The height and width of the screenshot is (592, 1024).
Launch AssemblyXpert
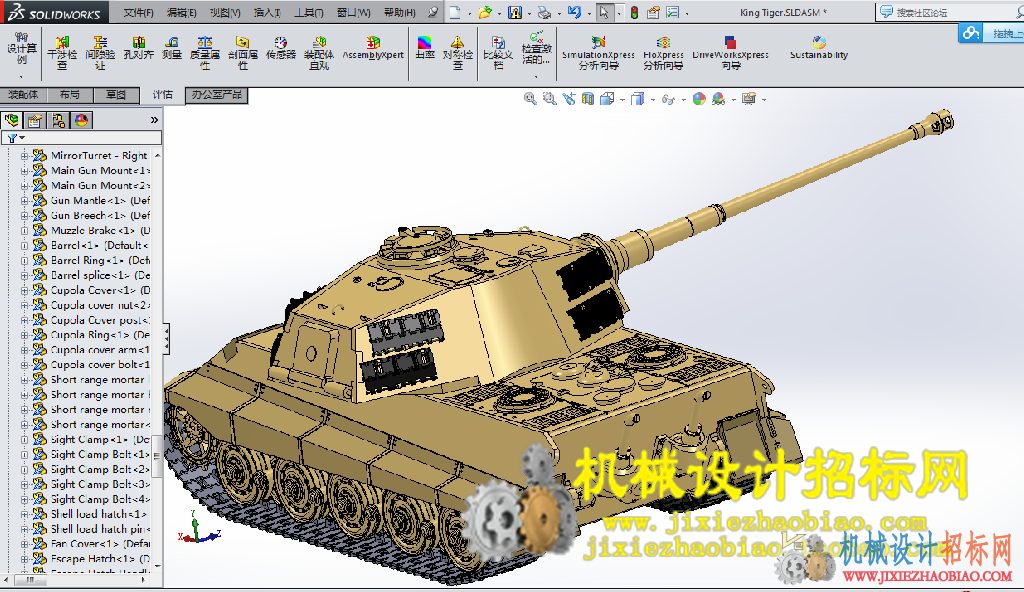coord(373,48)
